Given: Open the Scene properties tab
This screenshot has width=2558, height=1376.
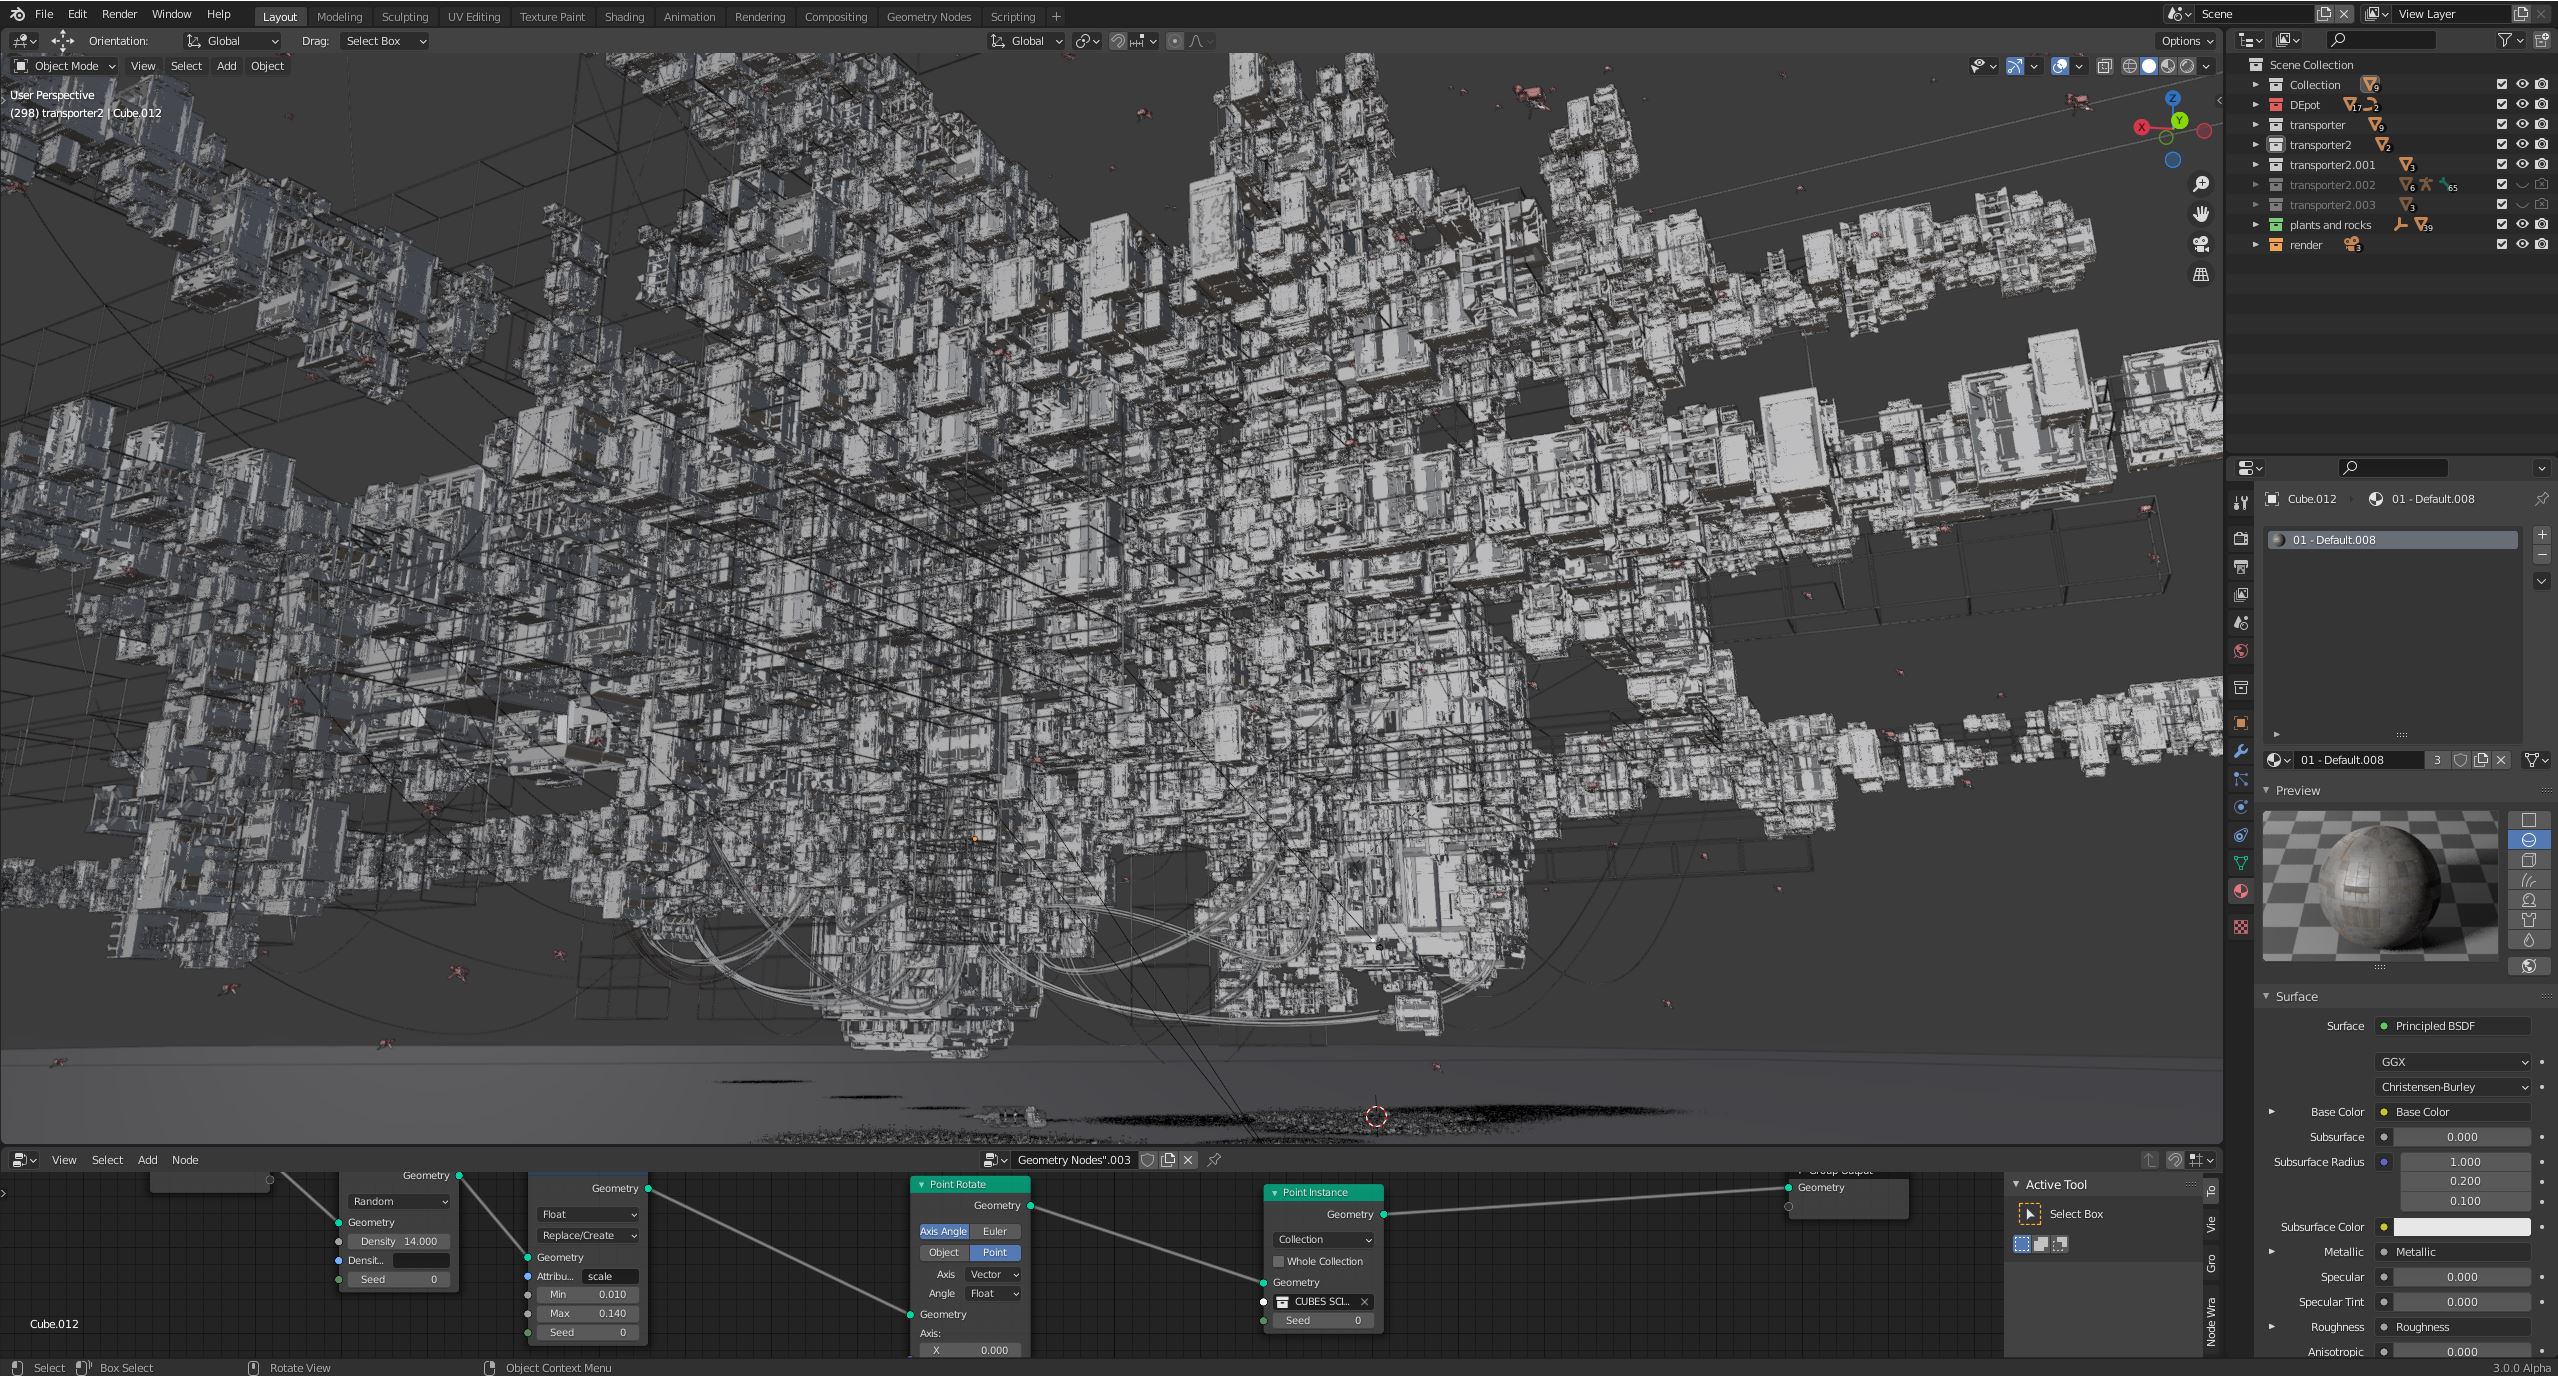Looking at the screenshot, I should tap(2241, 623).
